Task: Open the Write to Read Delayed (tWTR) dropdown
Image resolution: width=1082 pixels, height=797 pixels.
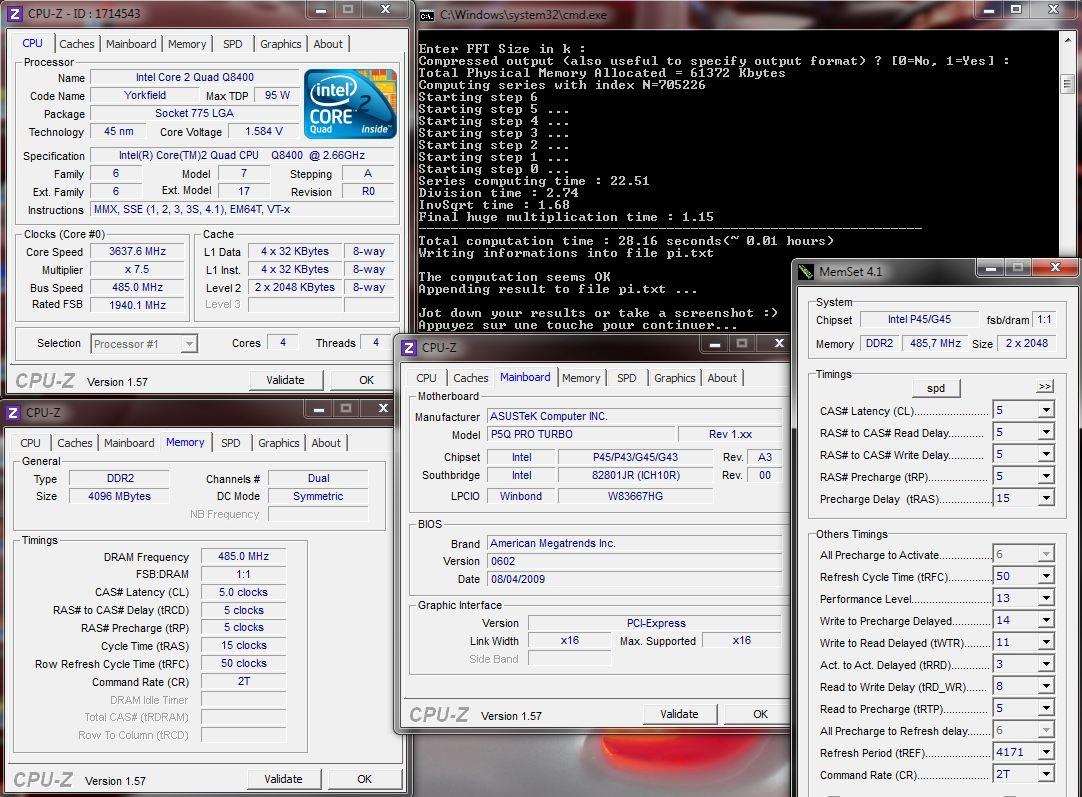Action: pyautogui.click(x=1046, y=642)
